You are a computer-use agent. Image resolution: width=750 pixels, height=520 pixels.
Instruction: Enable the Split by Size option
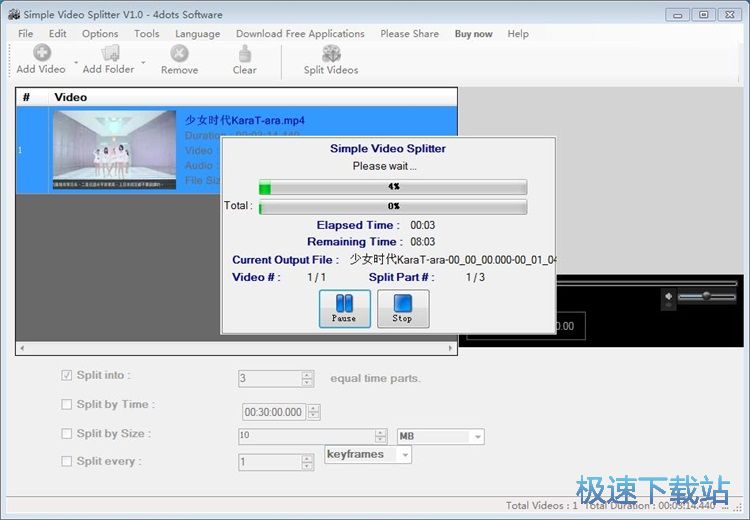(67, 434)
